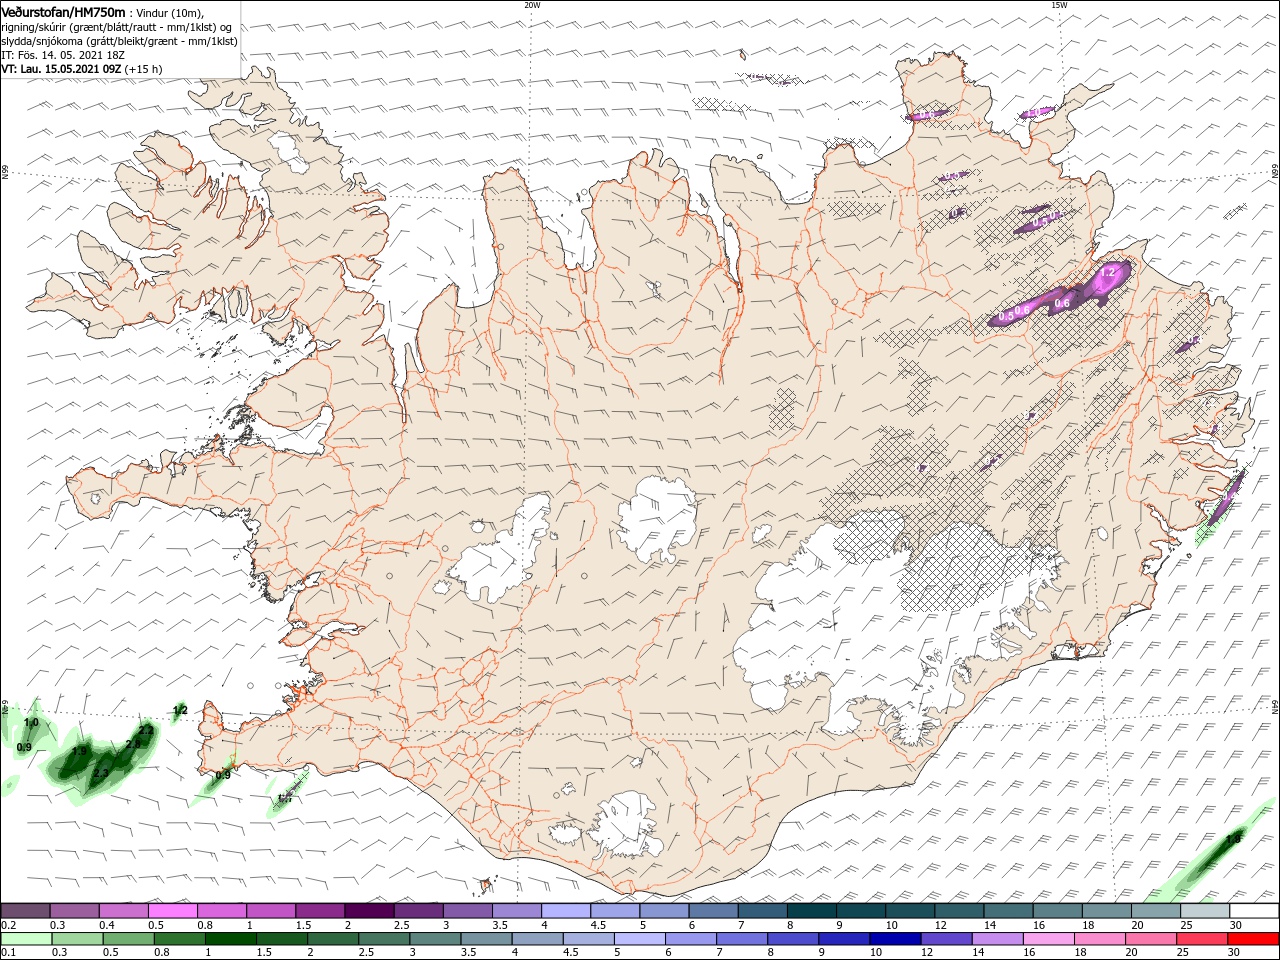Click the 20W longitude label
The width and height of the screenshot is (1280, 960).
point(532,5)
